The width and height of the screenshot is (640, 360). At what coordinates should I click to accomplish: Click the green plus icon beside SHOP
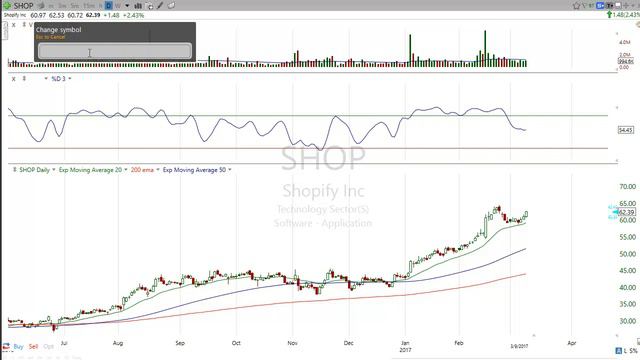tap(7, 6)
